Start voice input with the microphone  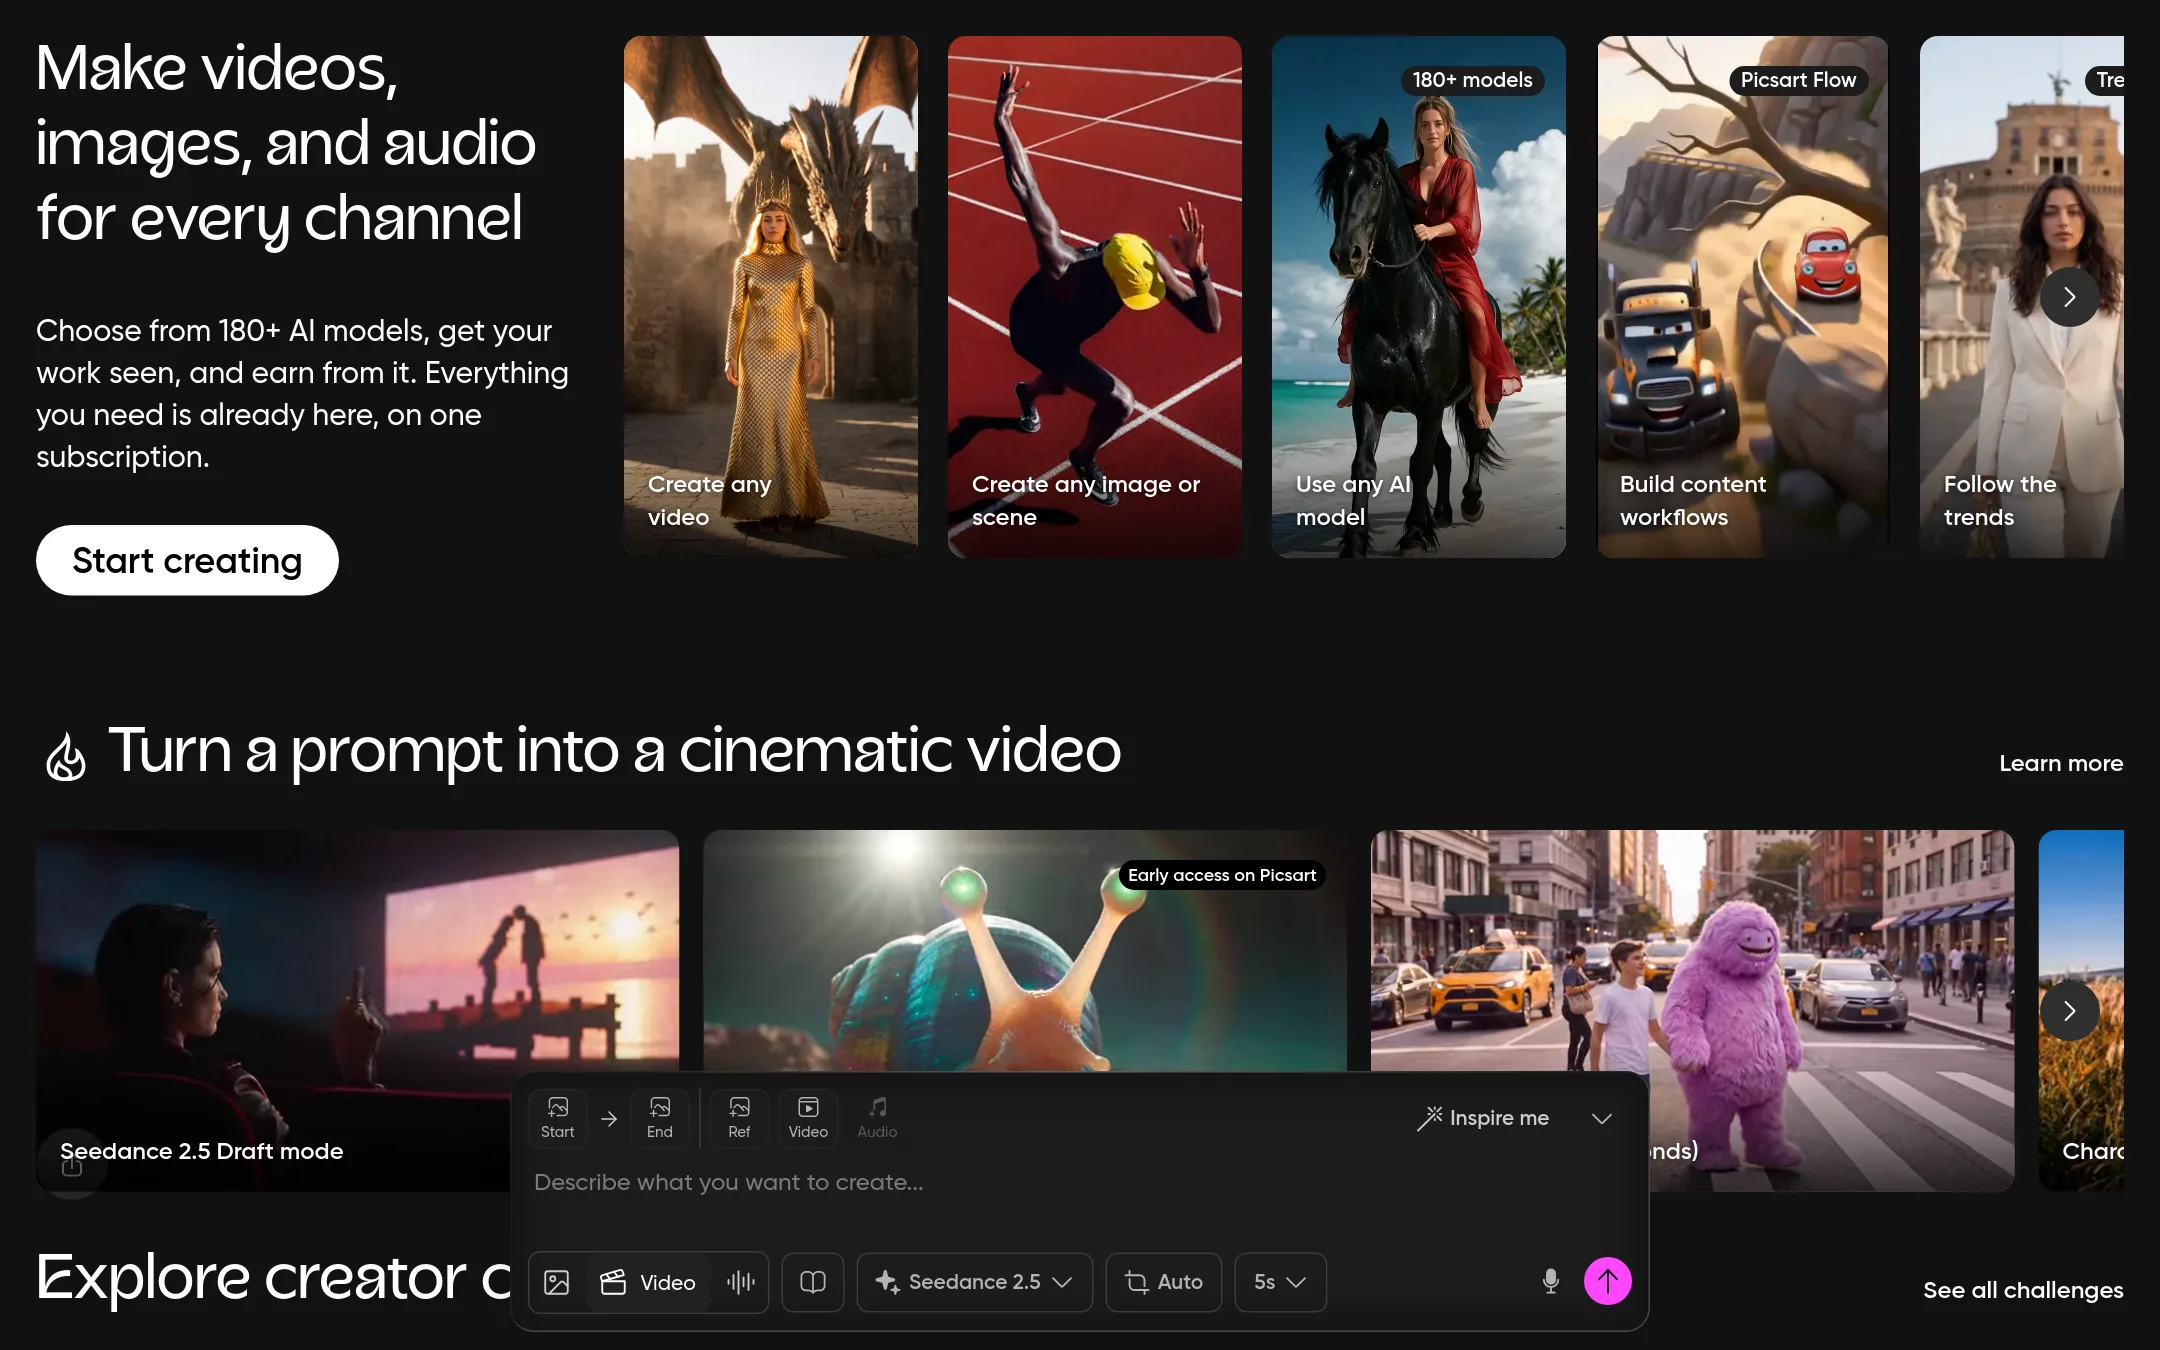tap(1551, 1281)
